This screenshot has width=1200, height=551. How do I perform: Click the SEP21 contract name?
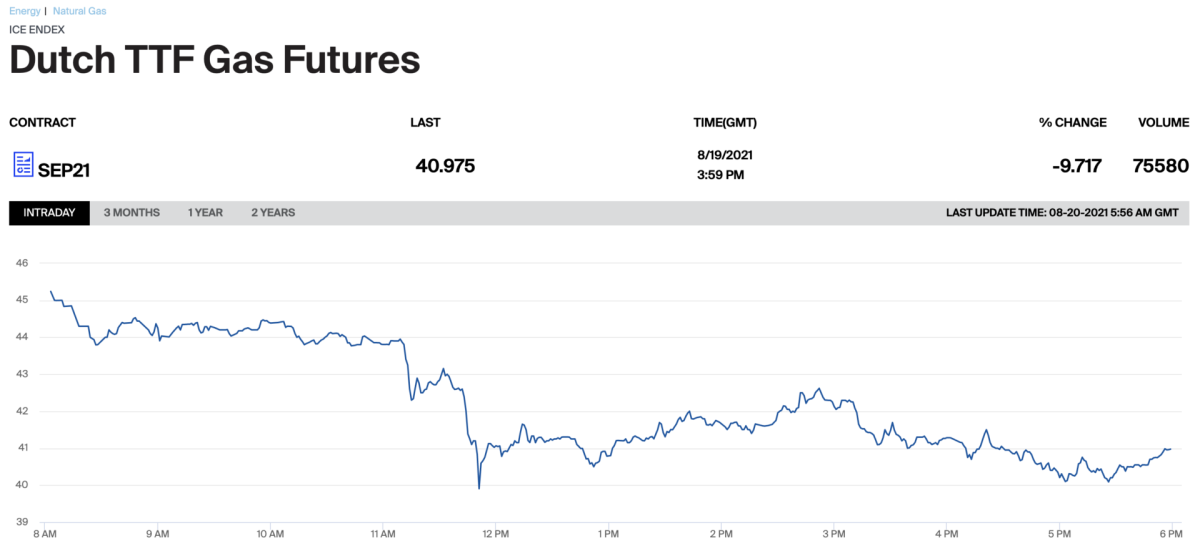tap(64, 169)
